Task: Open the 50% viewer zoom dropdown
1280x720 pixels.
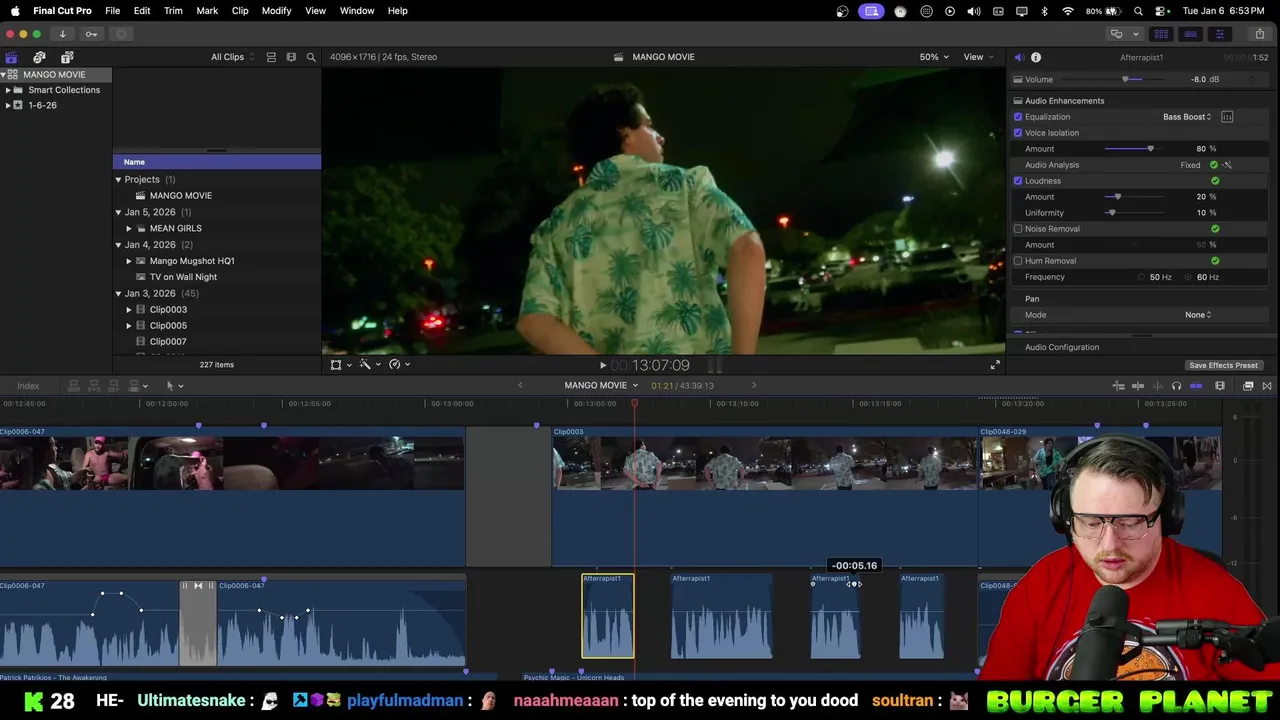Action: pyautogui.click(x=934, y=57)
